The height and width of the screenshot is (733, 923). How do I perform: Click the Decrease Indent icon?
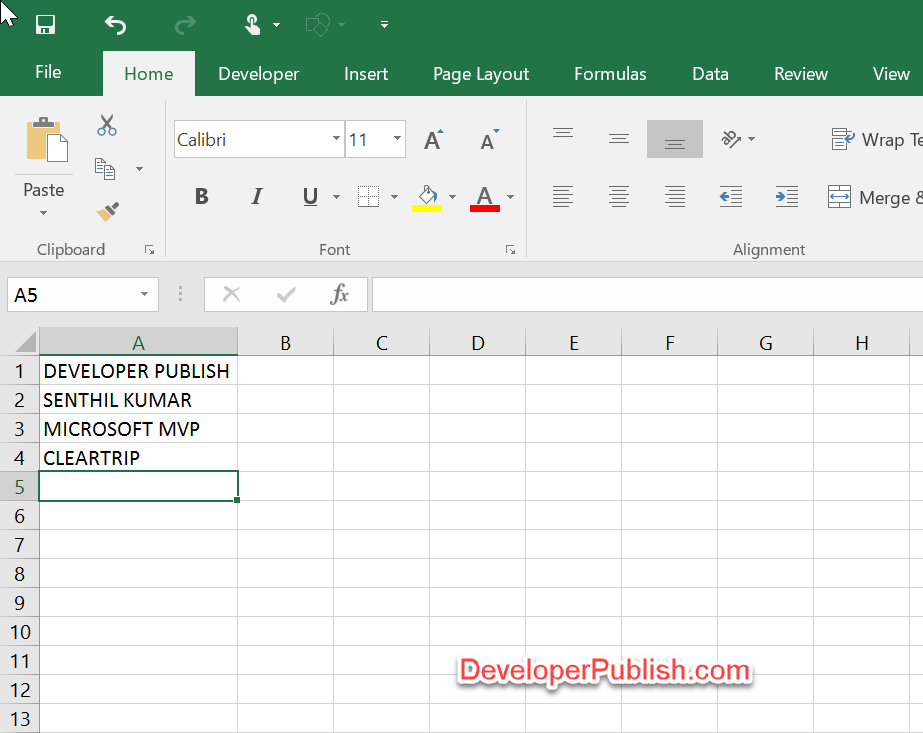[731, 196]
